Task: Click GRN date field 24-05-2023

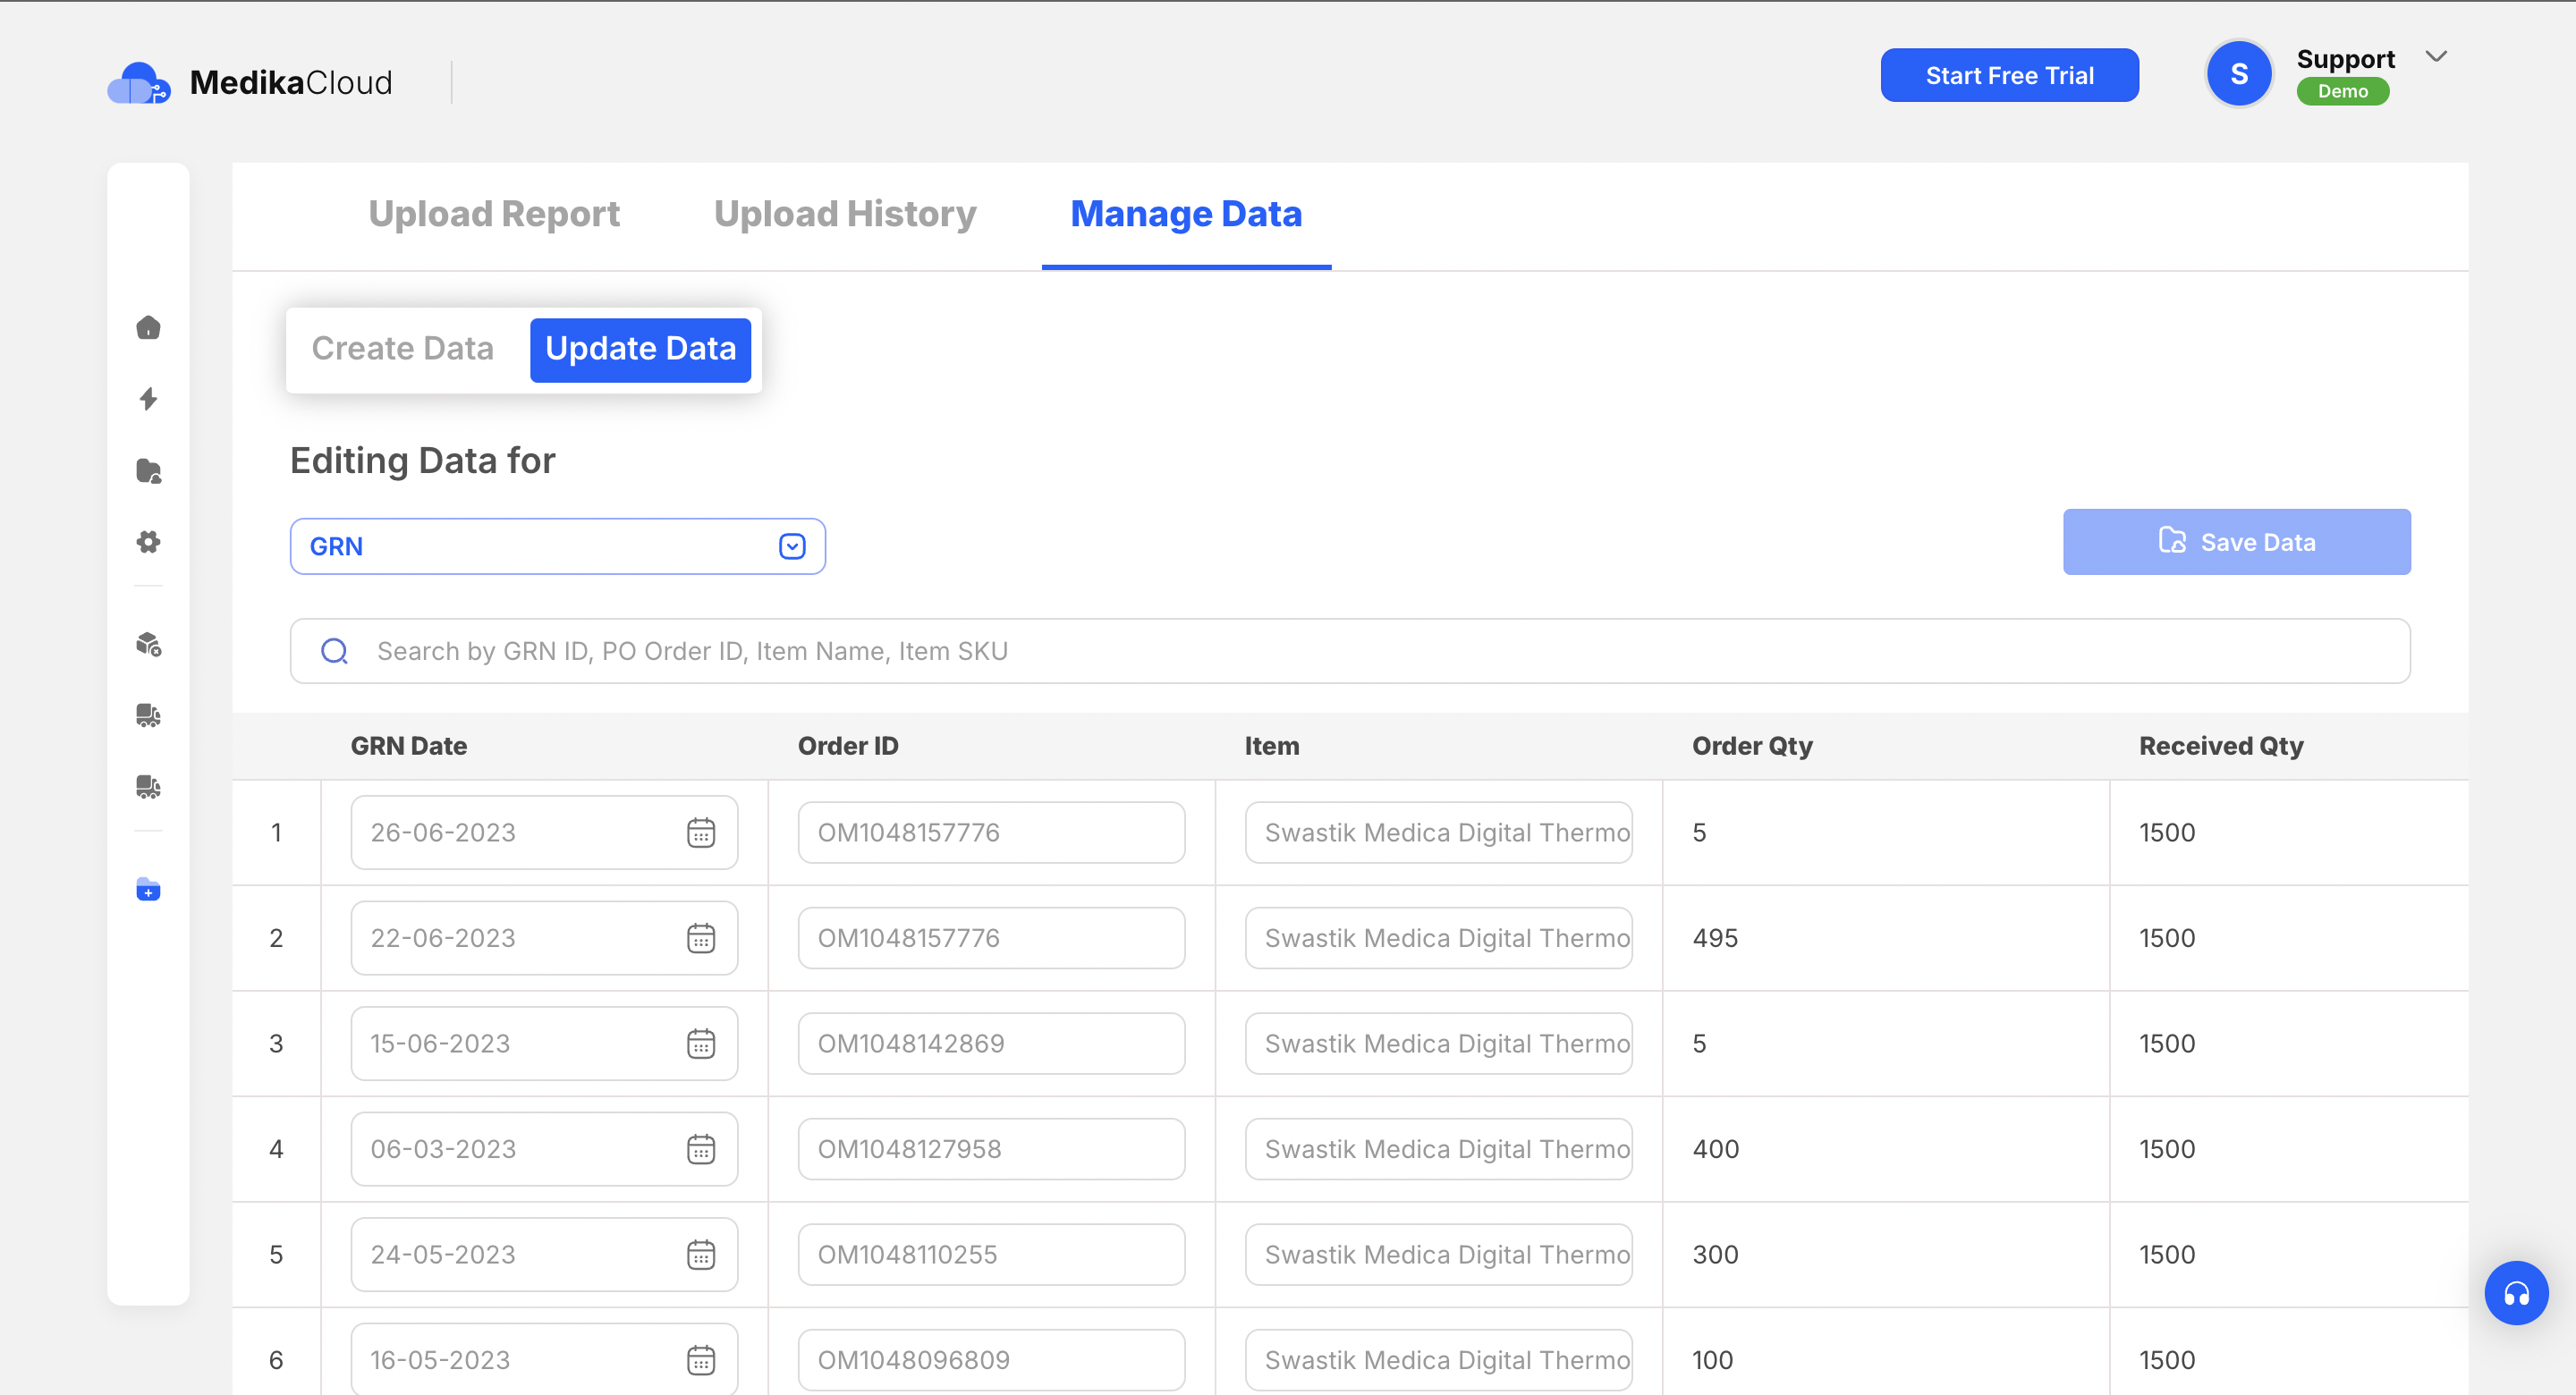Action: pyautogui.click(x=544, y=1254)
